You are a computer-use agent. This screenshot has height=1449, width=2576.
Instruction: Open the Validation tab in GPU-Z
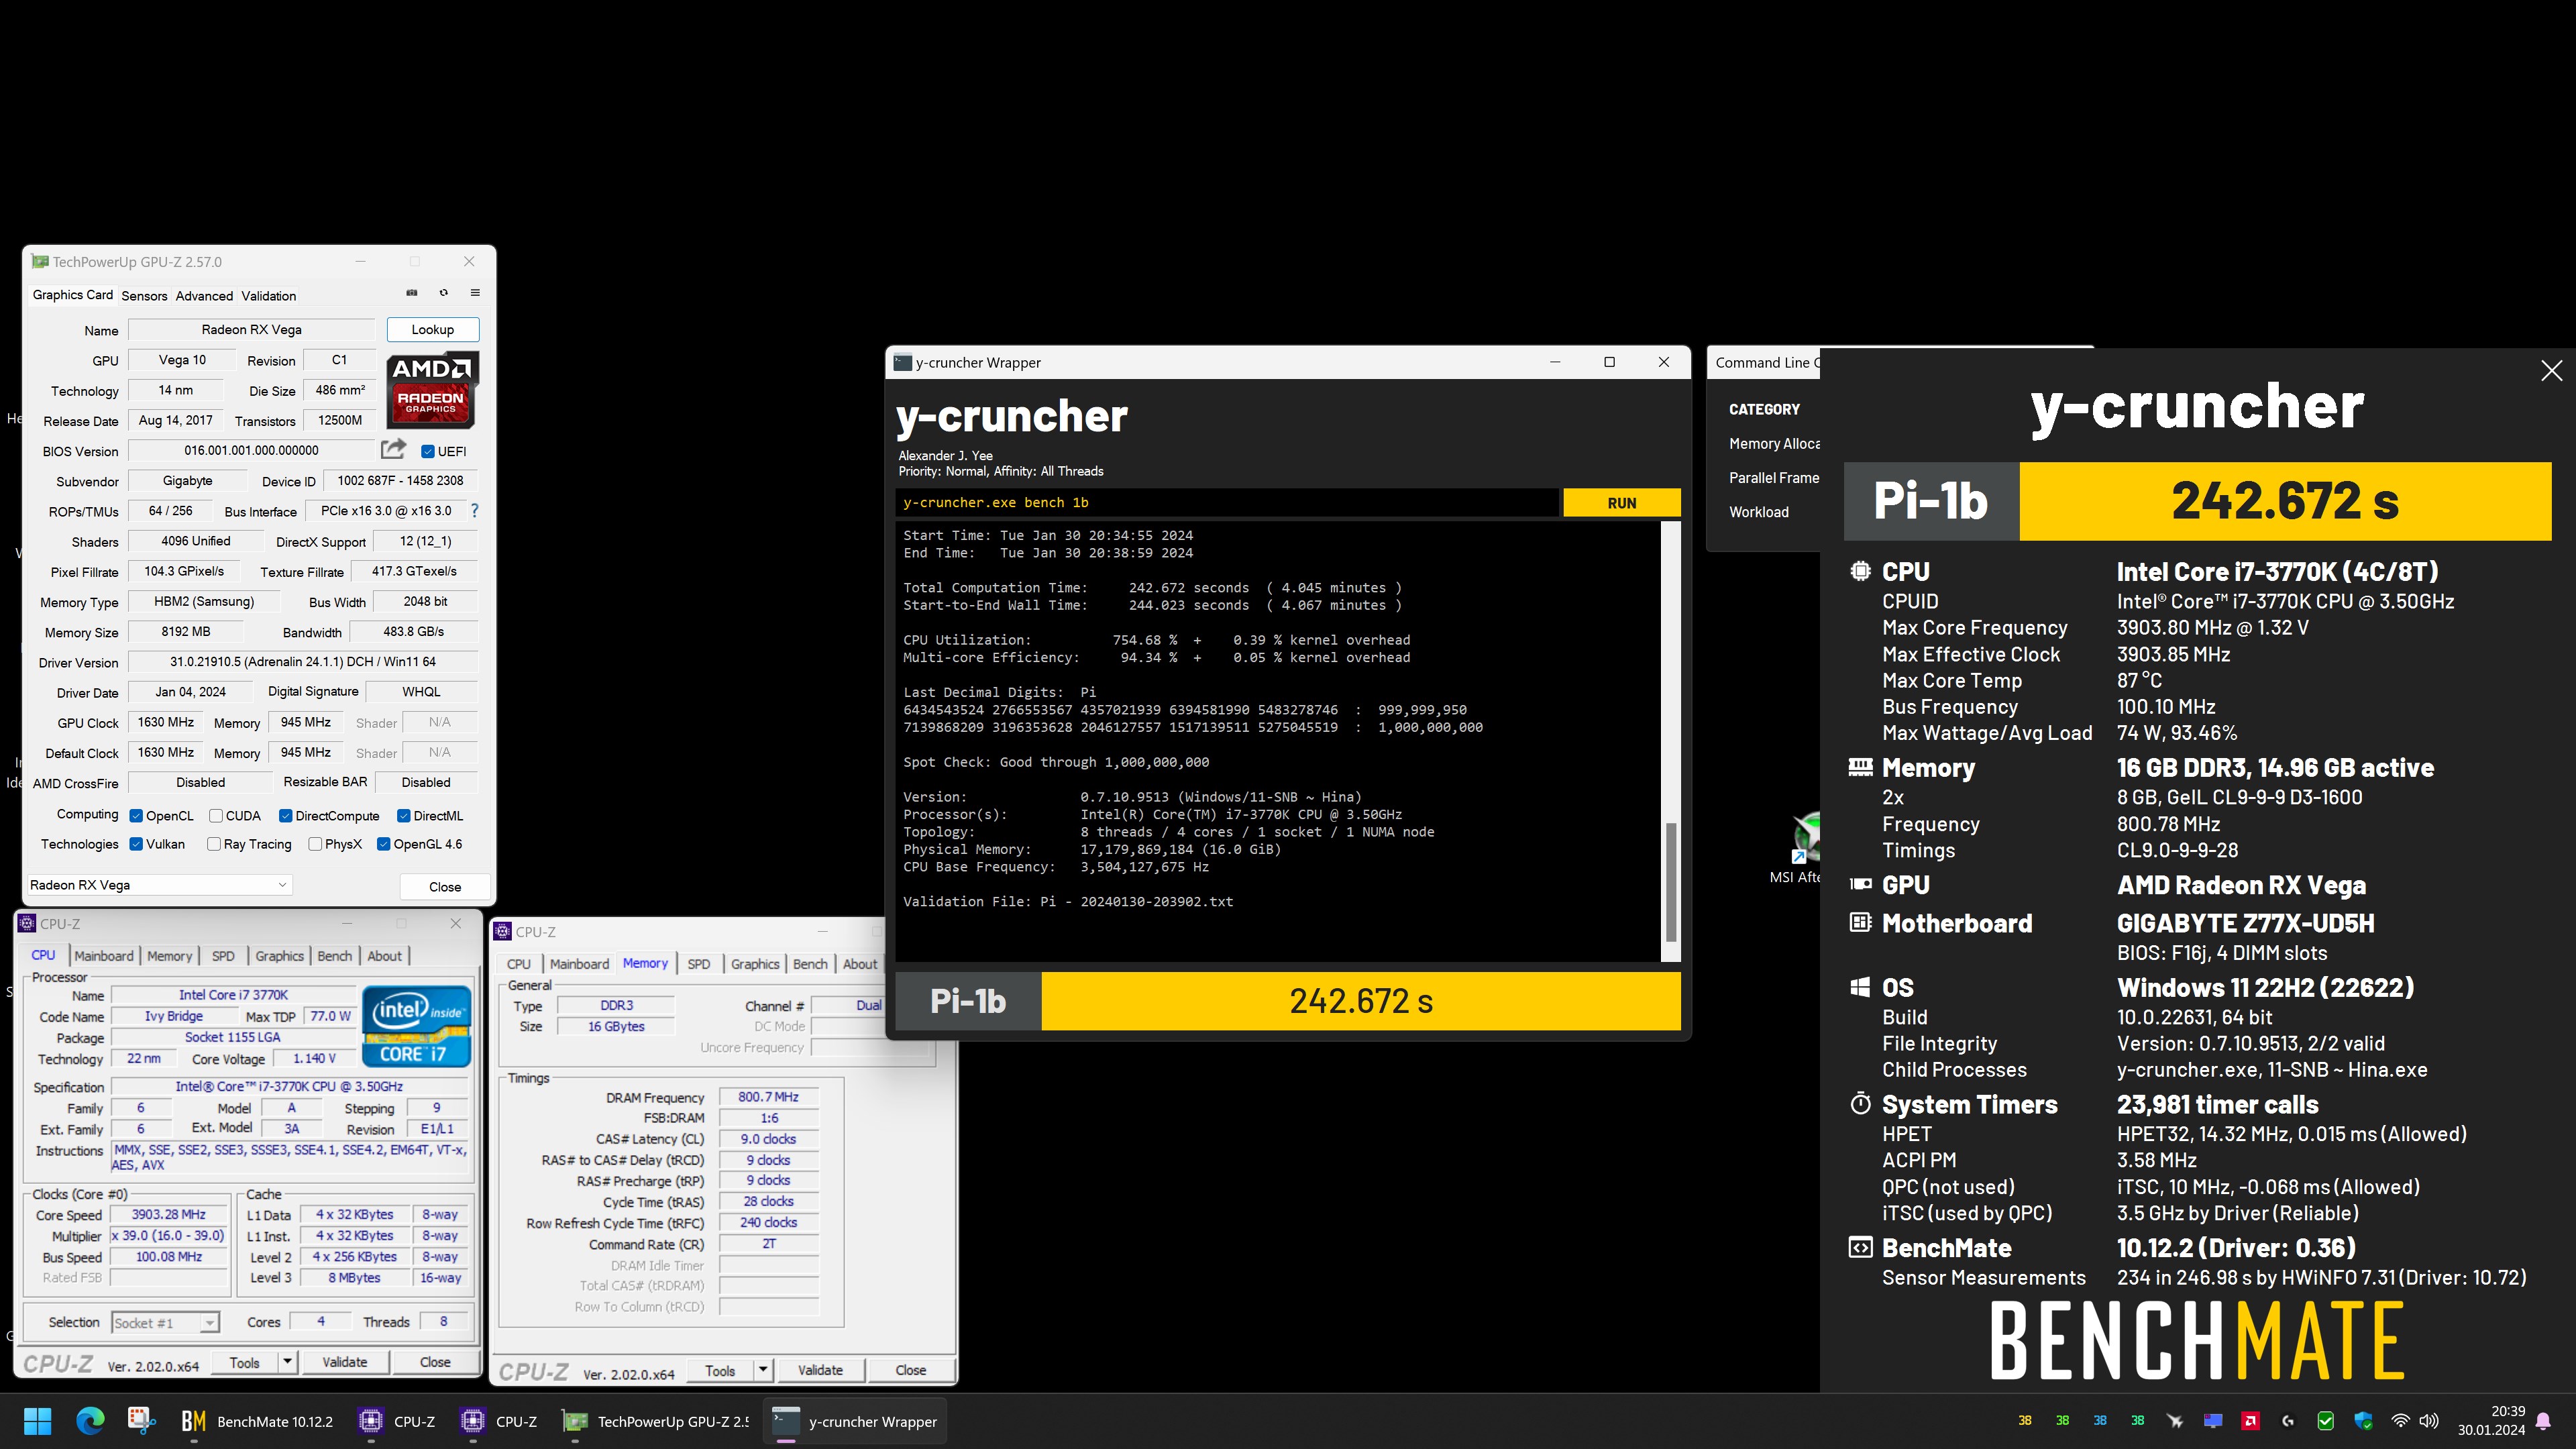268,296
